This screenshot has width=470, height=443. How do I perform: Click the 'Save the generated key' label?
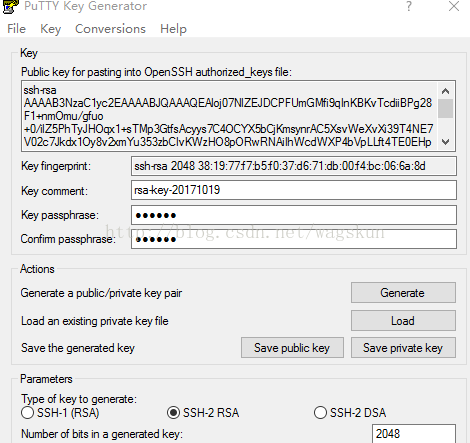[78, 348]
